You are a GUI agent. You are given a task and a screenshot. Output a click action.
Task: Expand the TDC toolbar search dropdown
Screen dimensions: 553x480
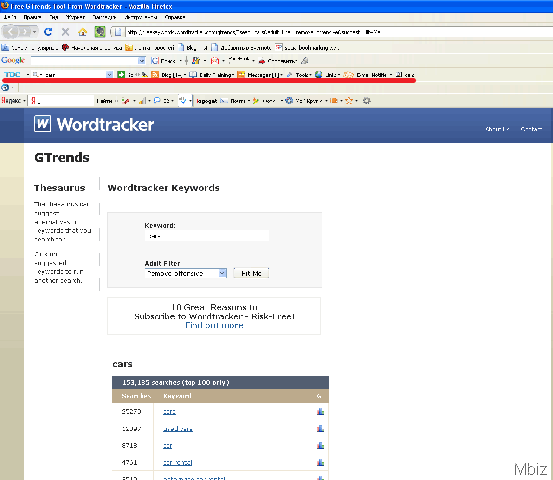[109, 74]
